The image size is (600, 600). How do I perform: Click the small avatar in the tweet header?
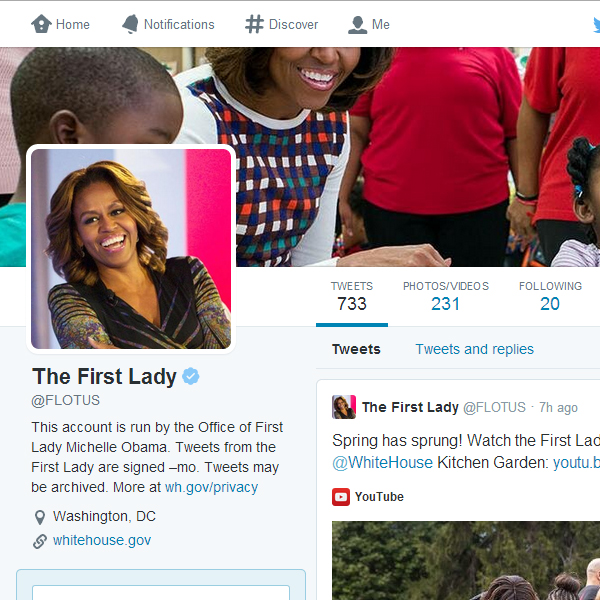coord(344,407)
